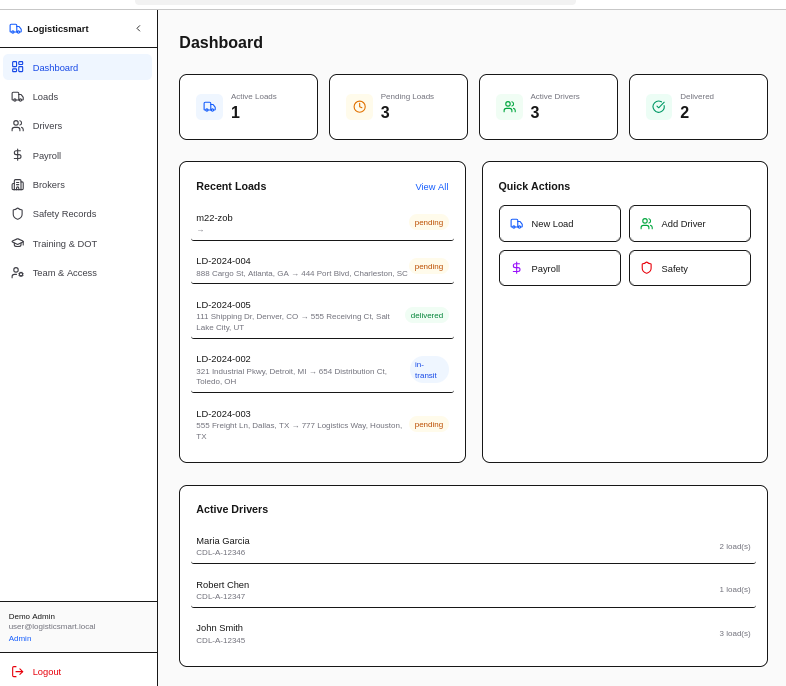The height and width of the screenshot is (686, 786).
Task: Click the Safety Records shield icon in sidebar
Action: (18, 214)
